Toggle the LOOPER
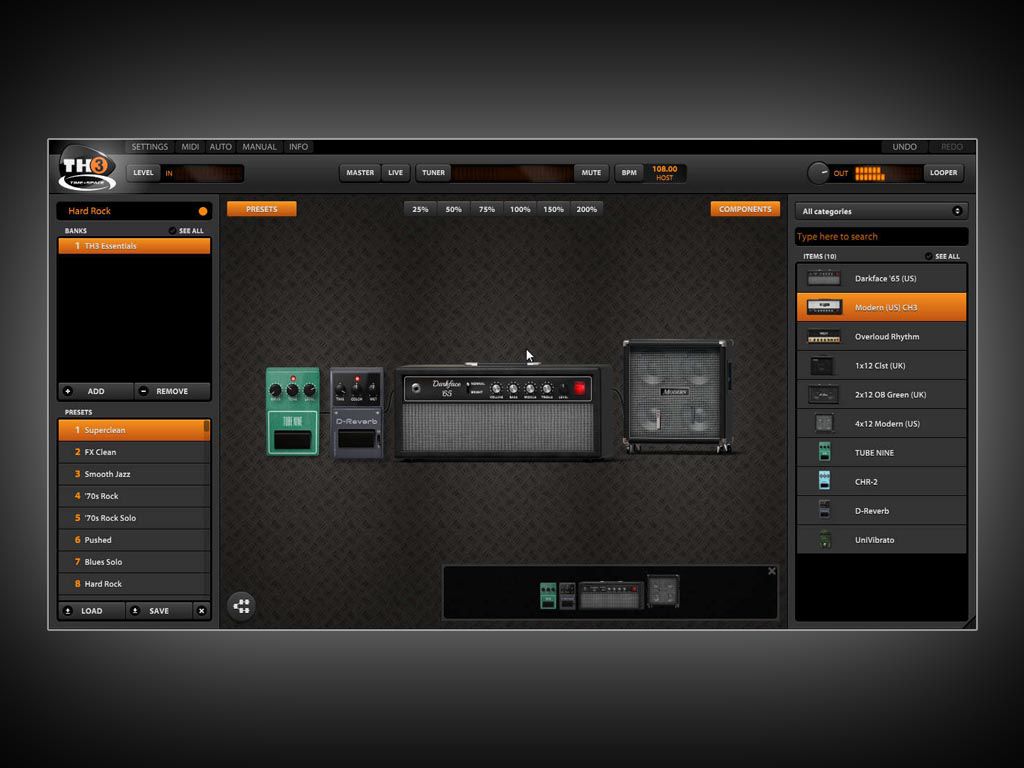The height and width of the screenshot is (768, 1024). [944, 172]
